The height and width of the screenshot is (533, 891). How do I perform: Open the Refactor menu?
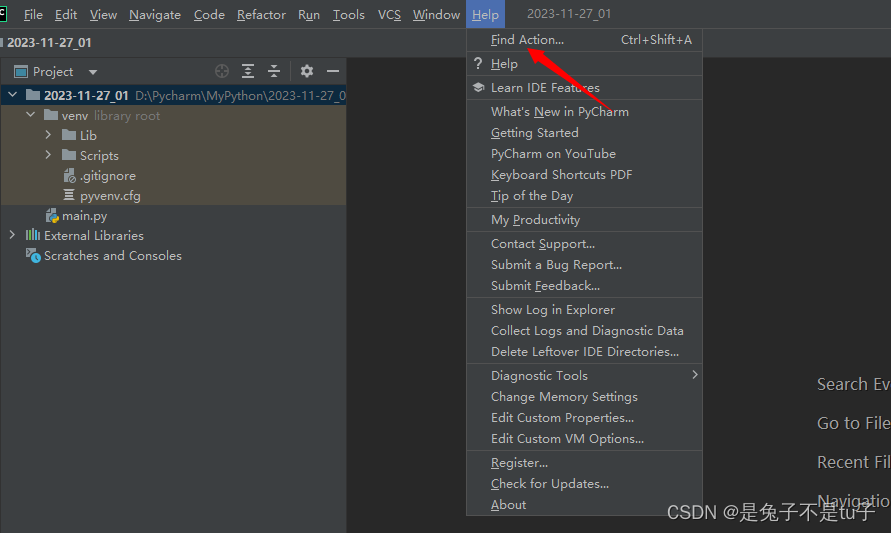(x=261, y=15)
